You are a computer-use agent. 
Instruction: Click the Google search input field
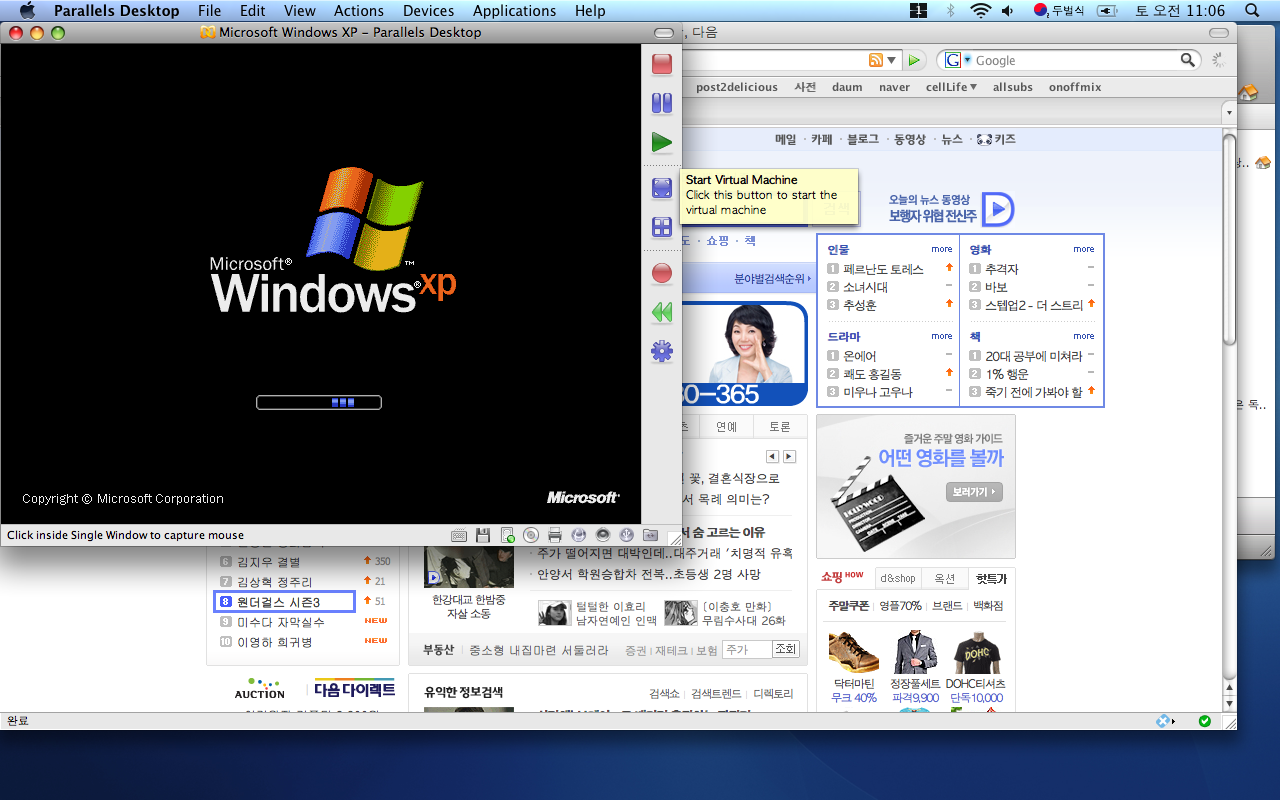(x=1076, y=60)
